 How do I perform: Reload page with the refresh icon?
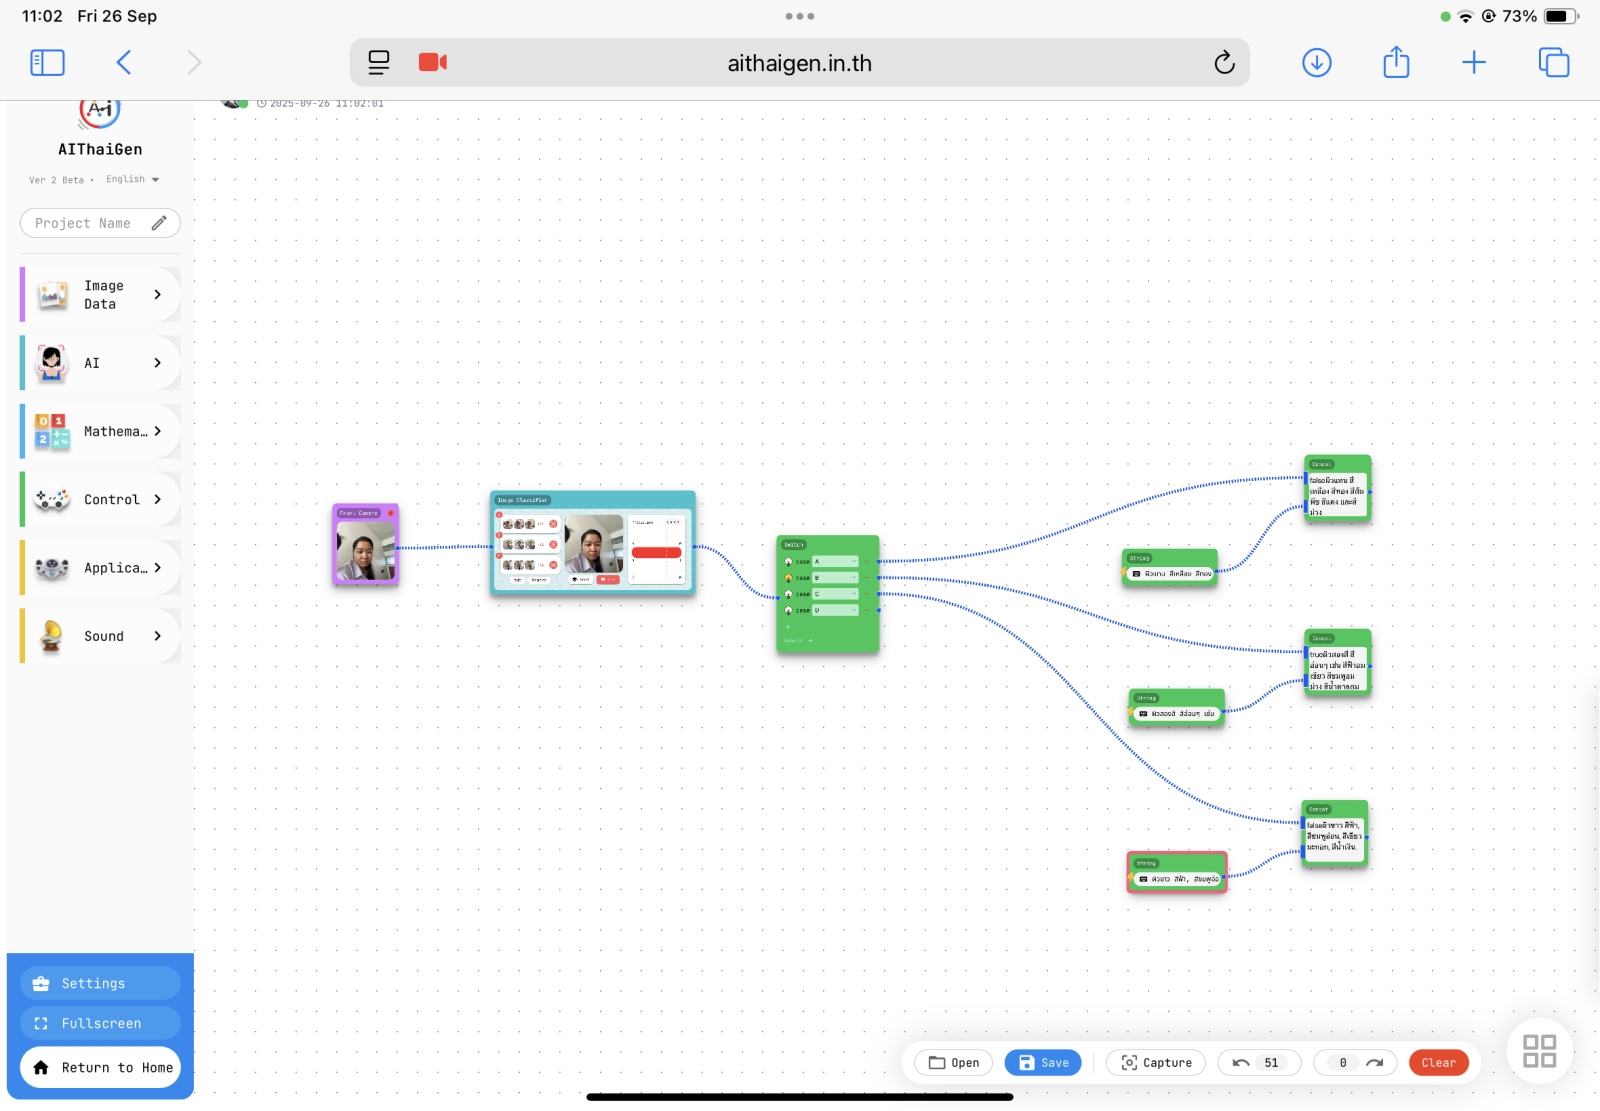pos(1224,63)
